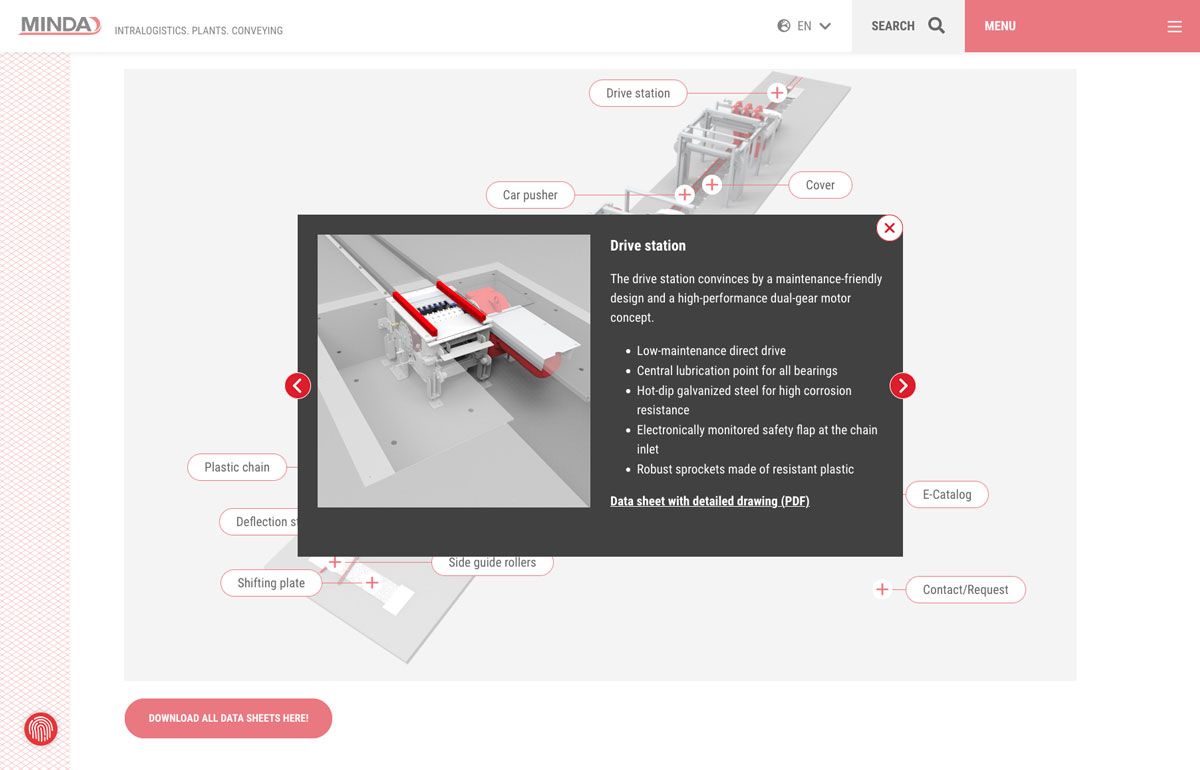Expand the plus marker next to Cover

click(711, 185)
